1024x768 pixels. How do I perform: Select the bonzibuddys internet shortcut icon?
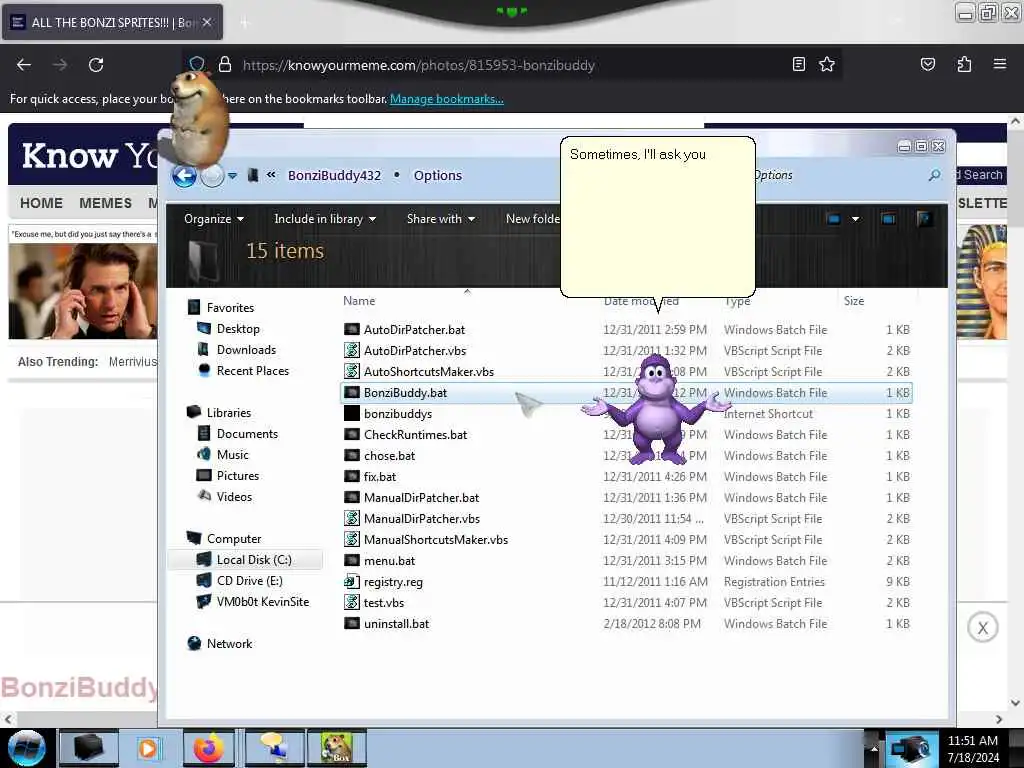coord(352,413)
